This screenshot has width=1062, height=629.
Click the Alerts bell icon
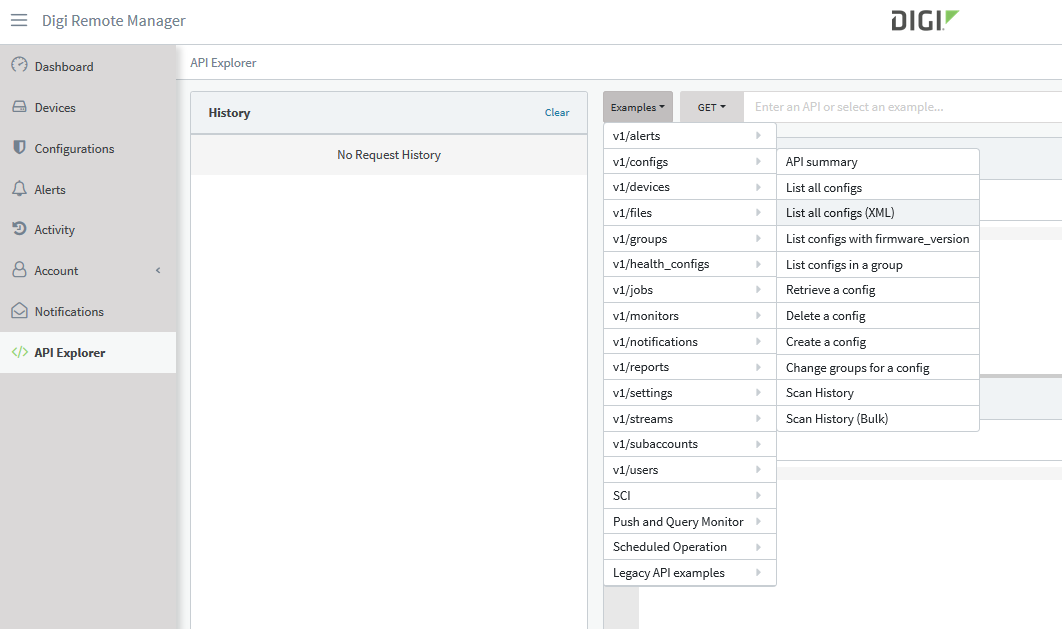[x=20, y=189]
